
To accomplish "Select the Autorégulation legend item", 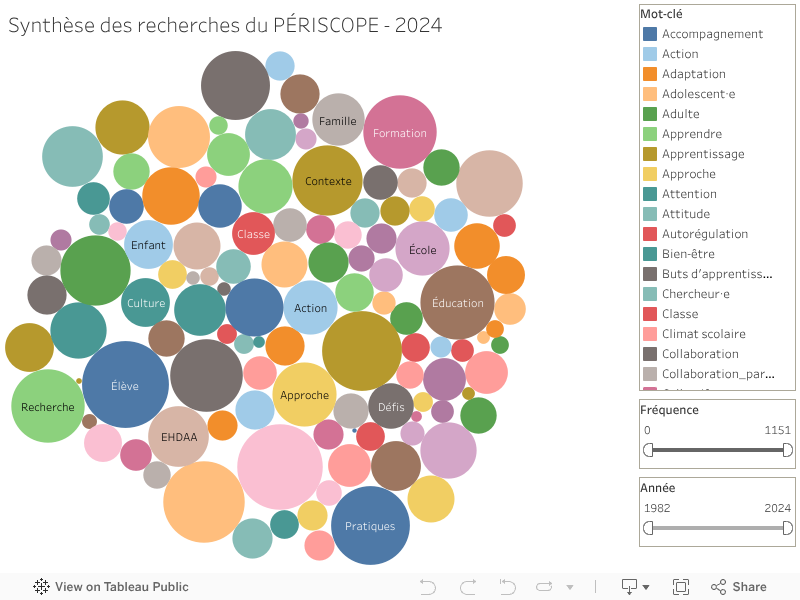I will point(704,234).
